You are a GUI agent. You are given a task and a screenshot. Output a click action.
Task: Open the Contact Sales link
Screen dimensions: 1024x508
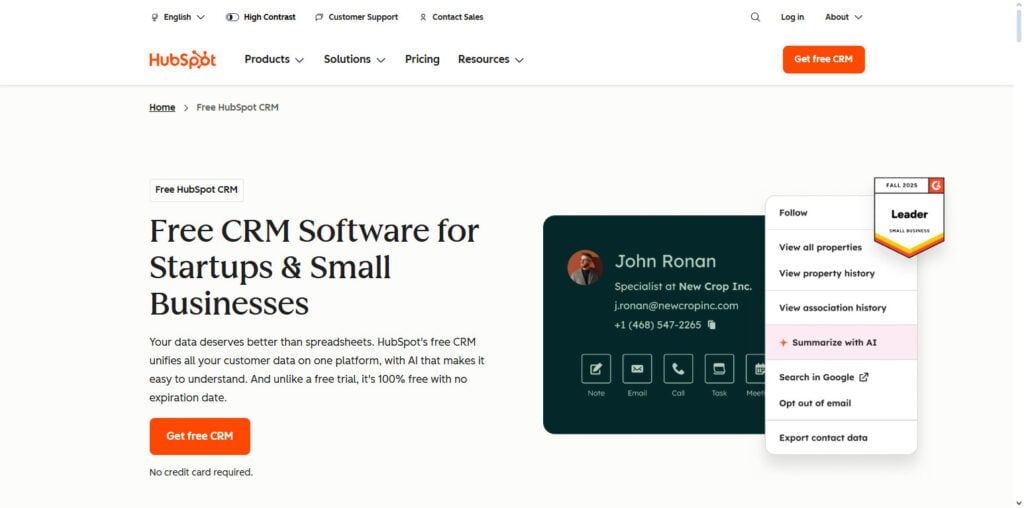click(x=451, y=18)
